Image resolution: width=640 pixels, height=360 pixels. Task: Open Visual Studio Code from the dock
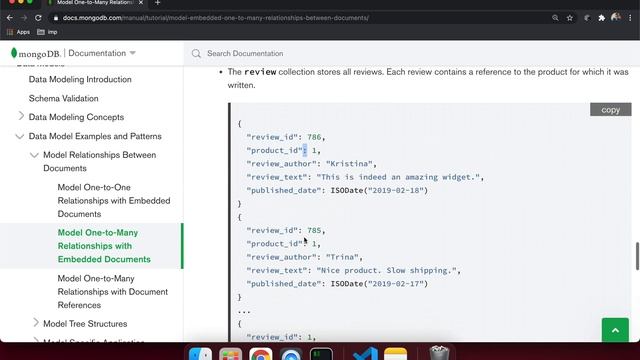[365, 354]
